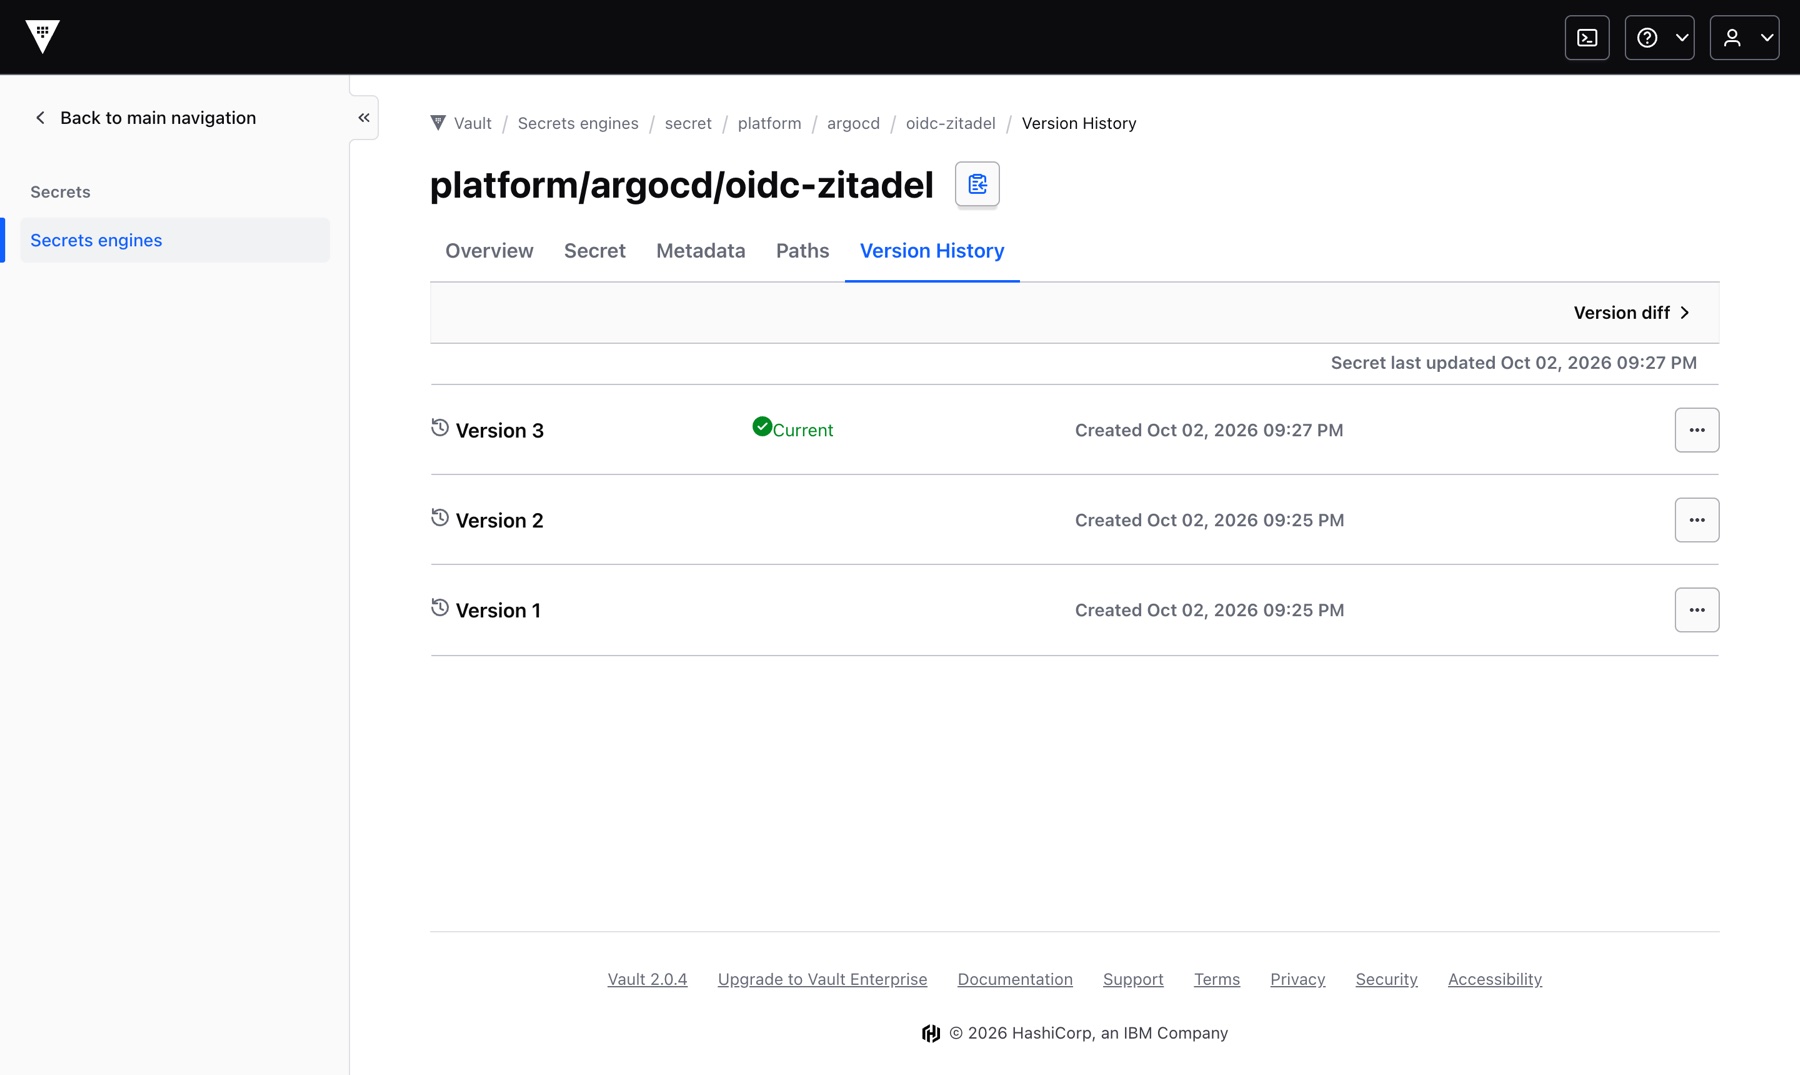Click the Version 1 history icon
1800x1075 pixels.
click(x=440, y=608)
